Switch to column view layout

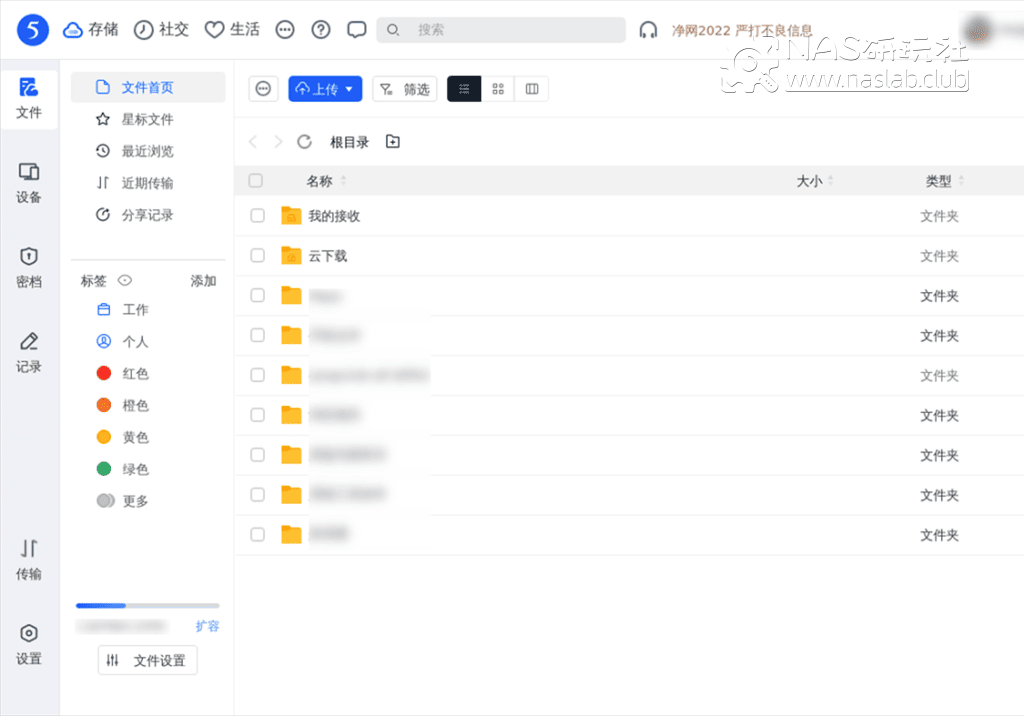[x=531, y=88]
